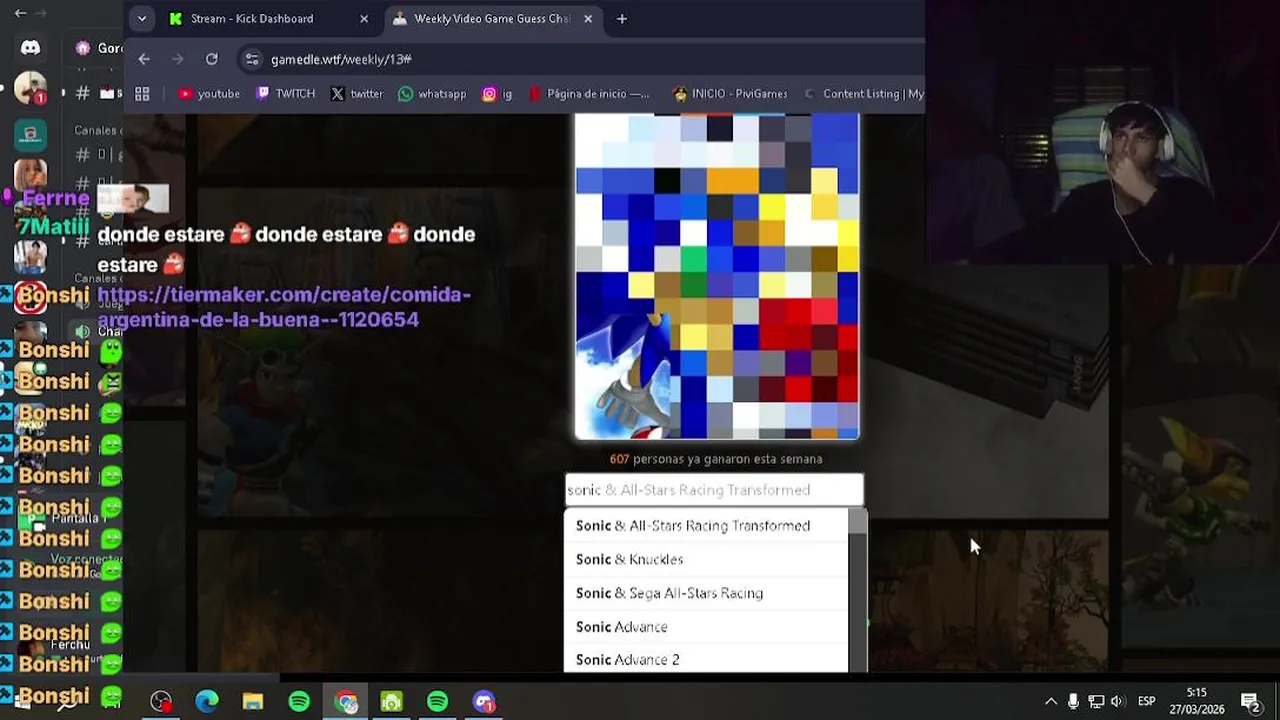The height and width of the screenshot is (720, 1280).
Task: Open a new Chrome tab
Action: tap(621, 18)
